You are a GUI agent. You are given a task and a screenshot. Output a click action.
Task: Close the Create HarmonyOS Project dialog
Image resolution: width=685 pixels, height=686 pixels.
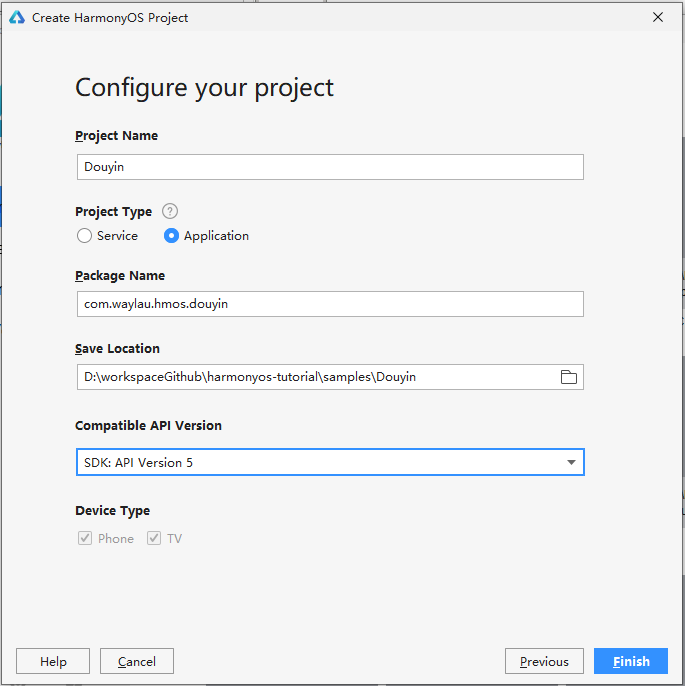657,17
